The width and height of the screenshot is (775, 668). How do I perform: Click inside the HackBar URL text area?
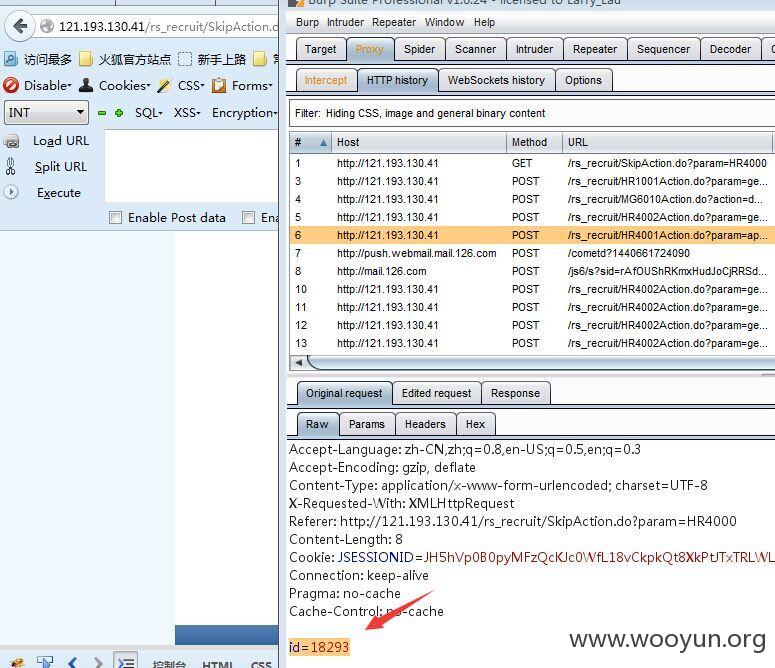point(191,166)
